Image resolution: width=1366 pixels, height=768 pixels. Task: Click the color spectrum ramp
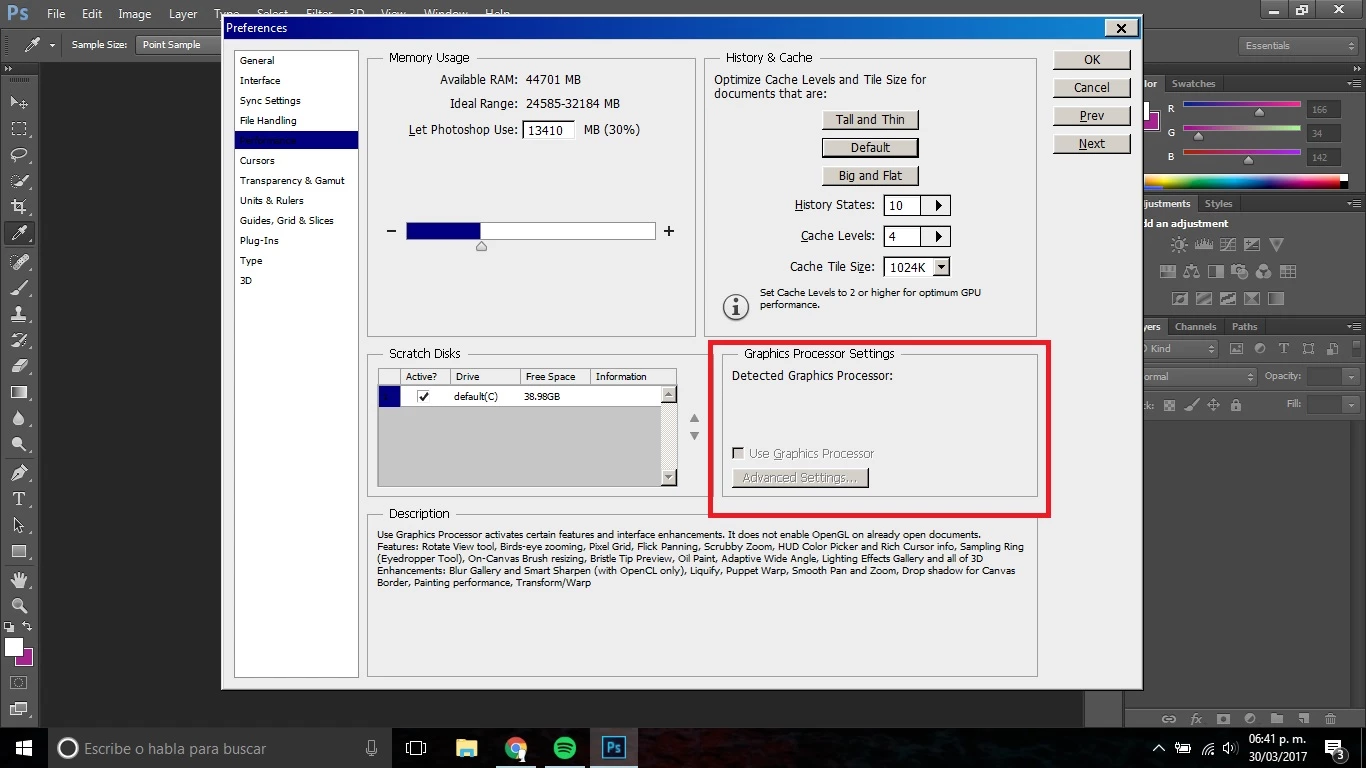(x=1246, y=182)
